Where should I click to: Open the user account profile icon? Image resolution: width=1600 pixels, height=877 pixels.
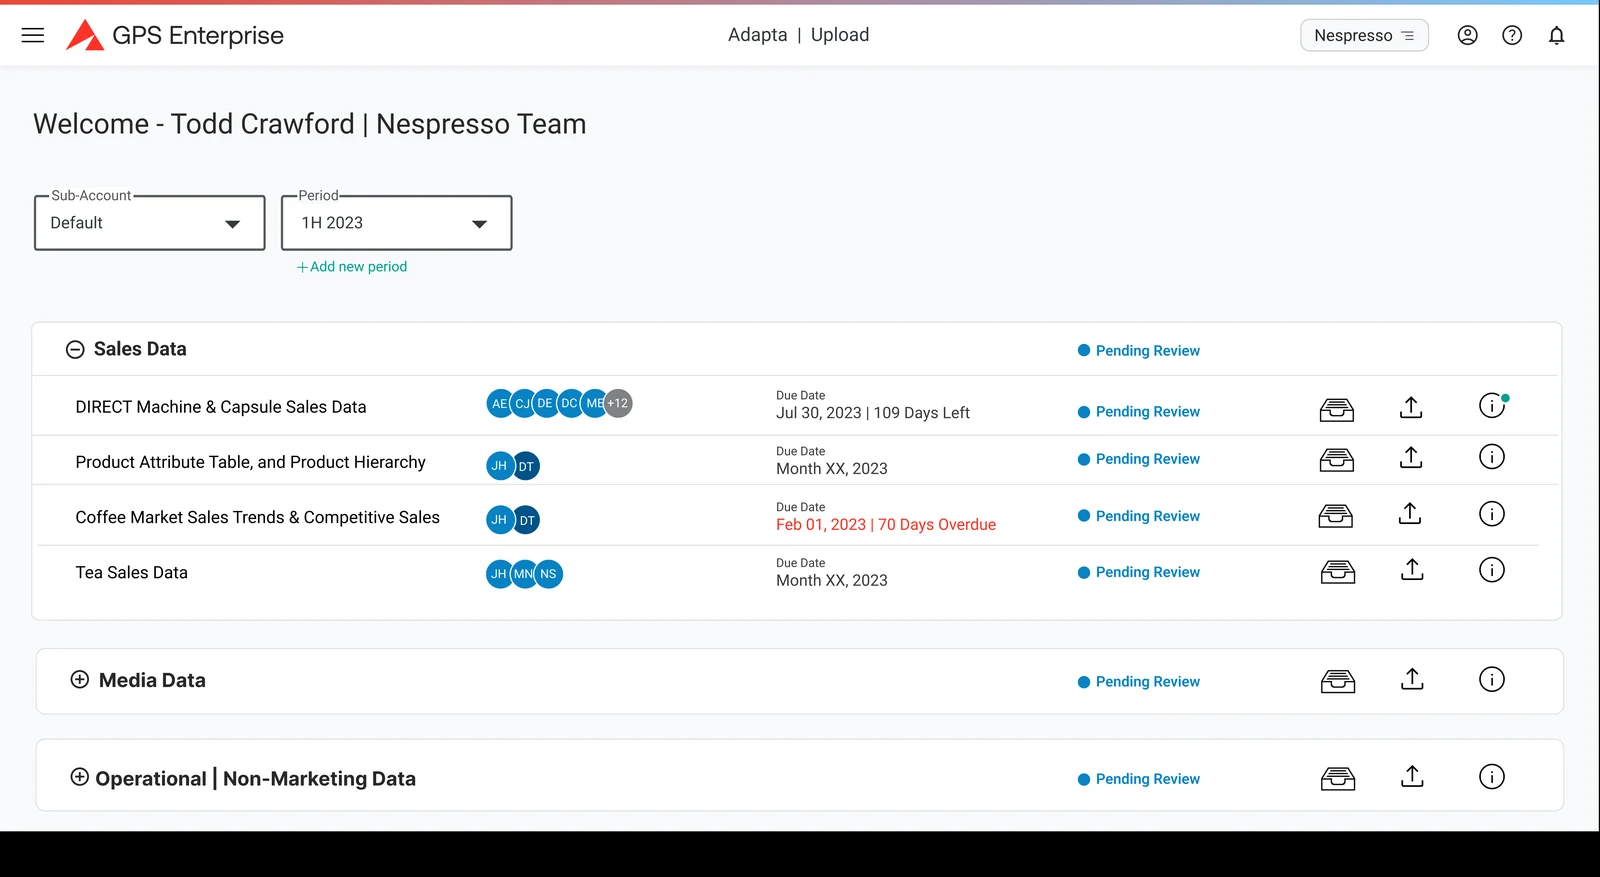[1467, 35]
